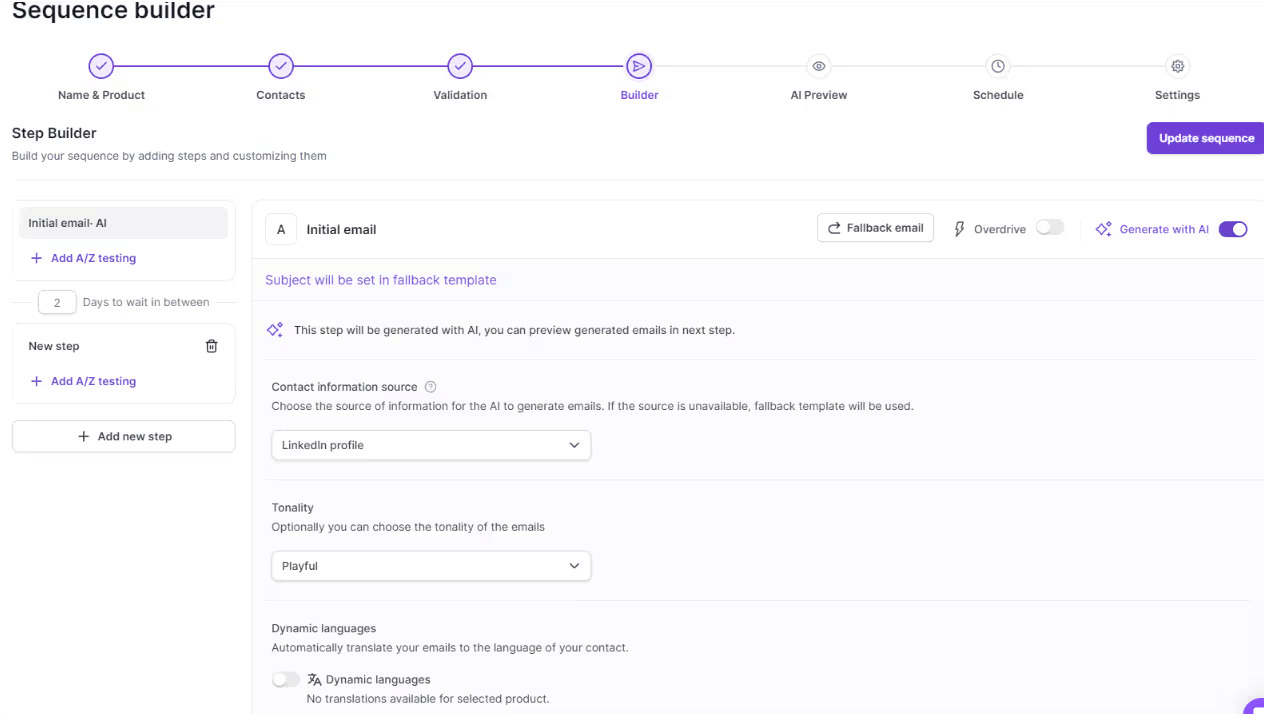
Task: Click the fallback template subject link
Action: point(381,280)
